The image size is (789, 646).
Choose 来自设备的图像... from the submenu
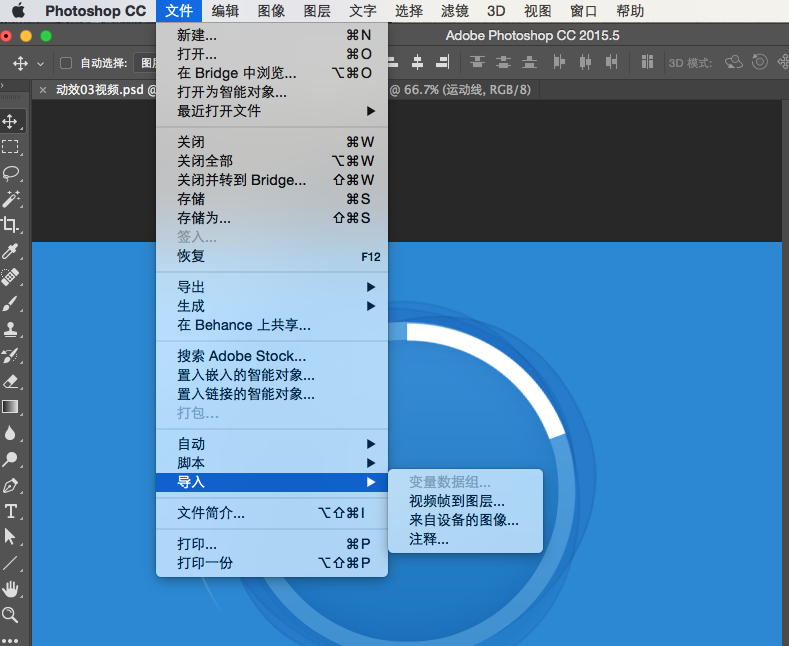(x=465, y=520)
